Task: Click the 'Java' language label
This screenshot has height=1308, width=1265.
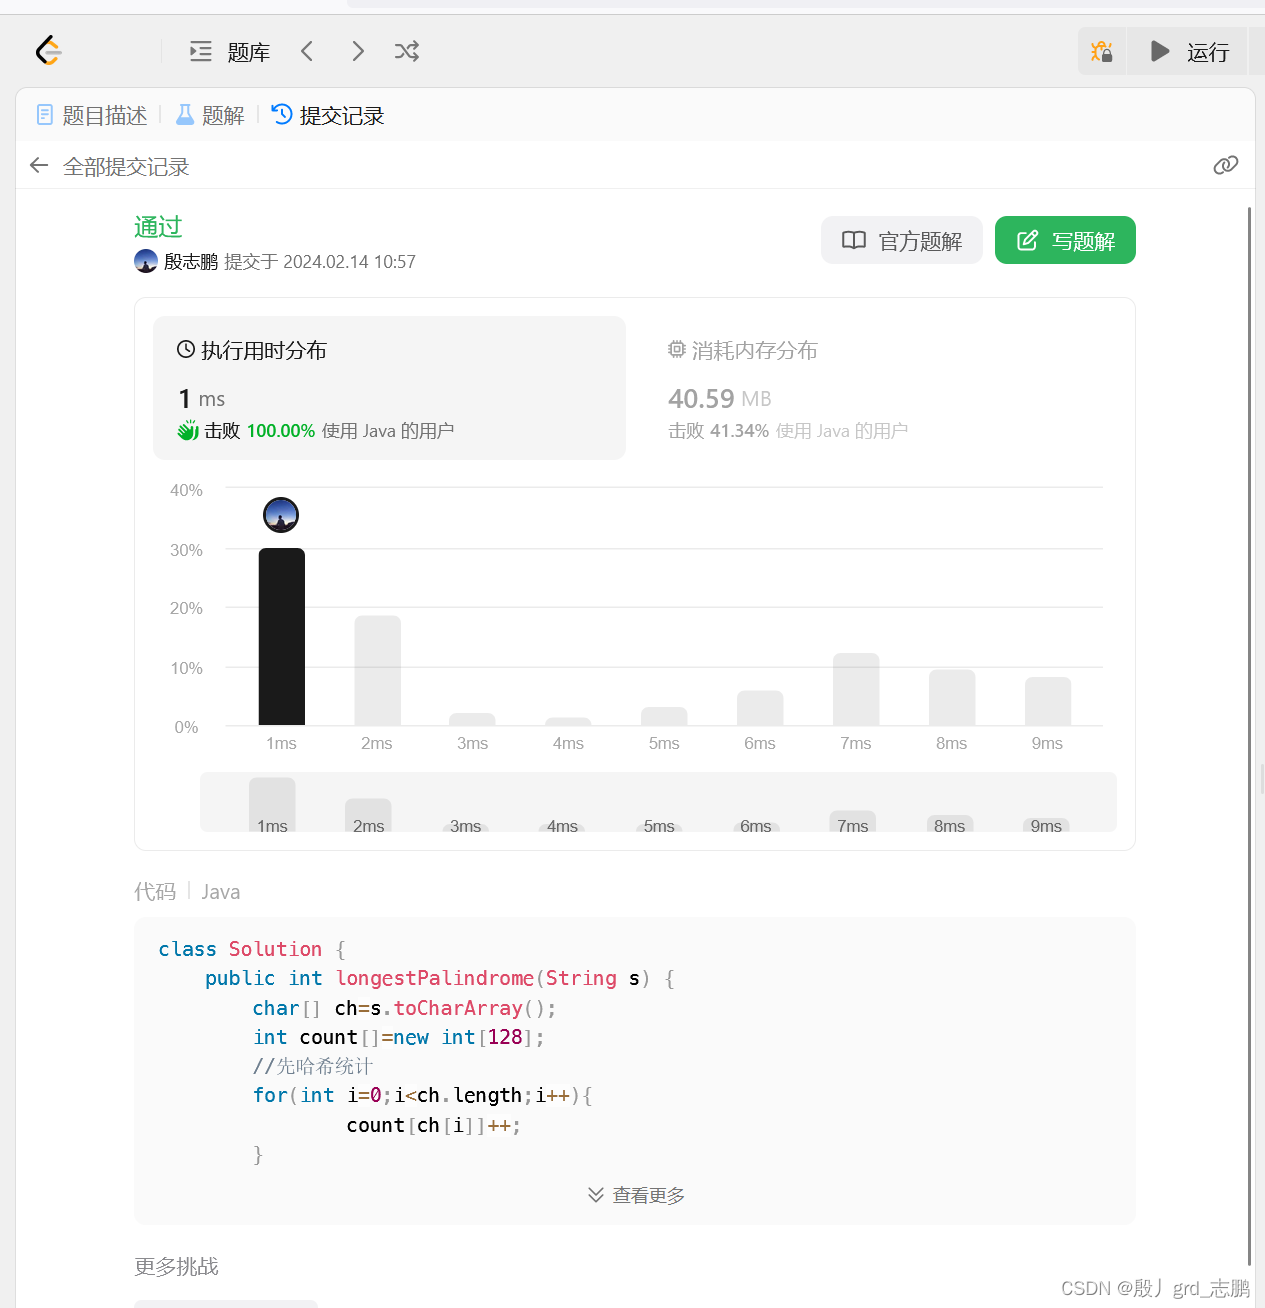Action: (221, 892)
